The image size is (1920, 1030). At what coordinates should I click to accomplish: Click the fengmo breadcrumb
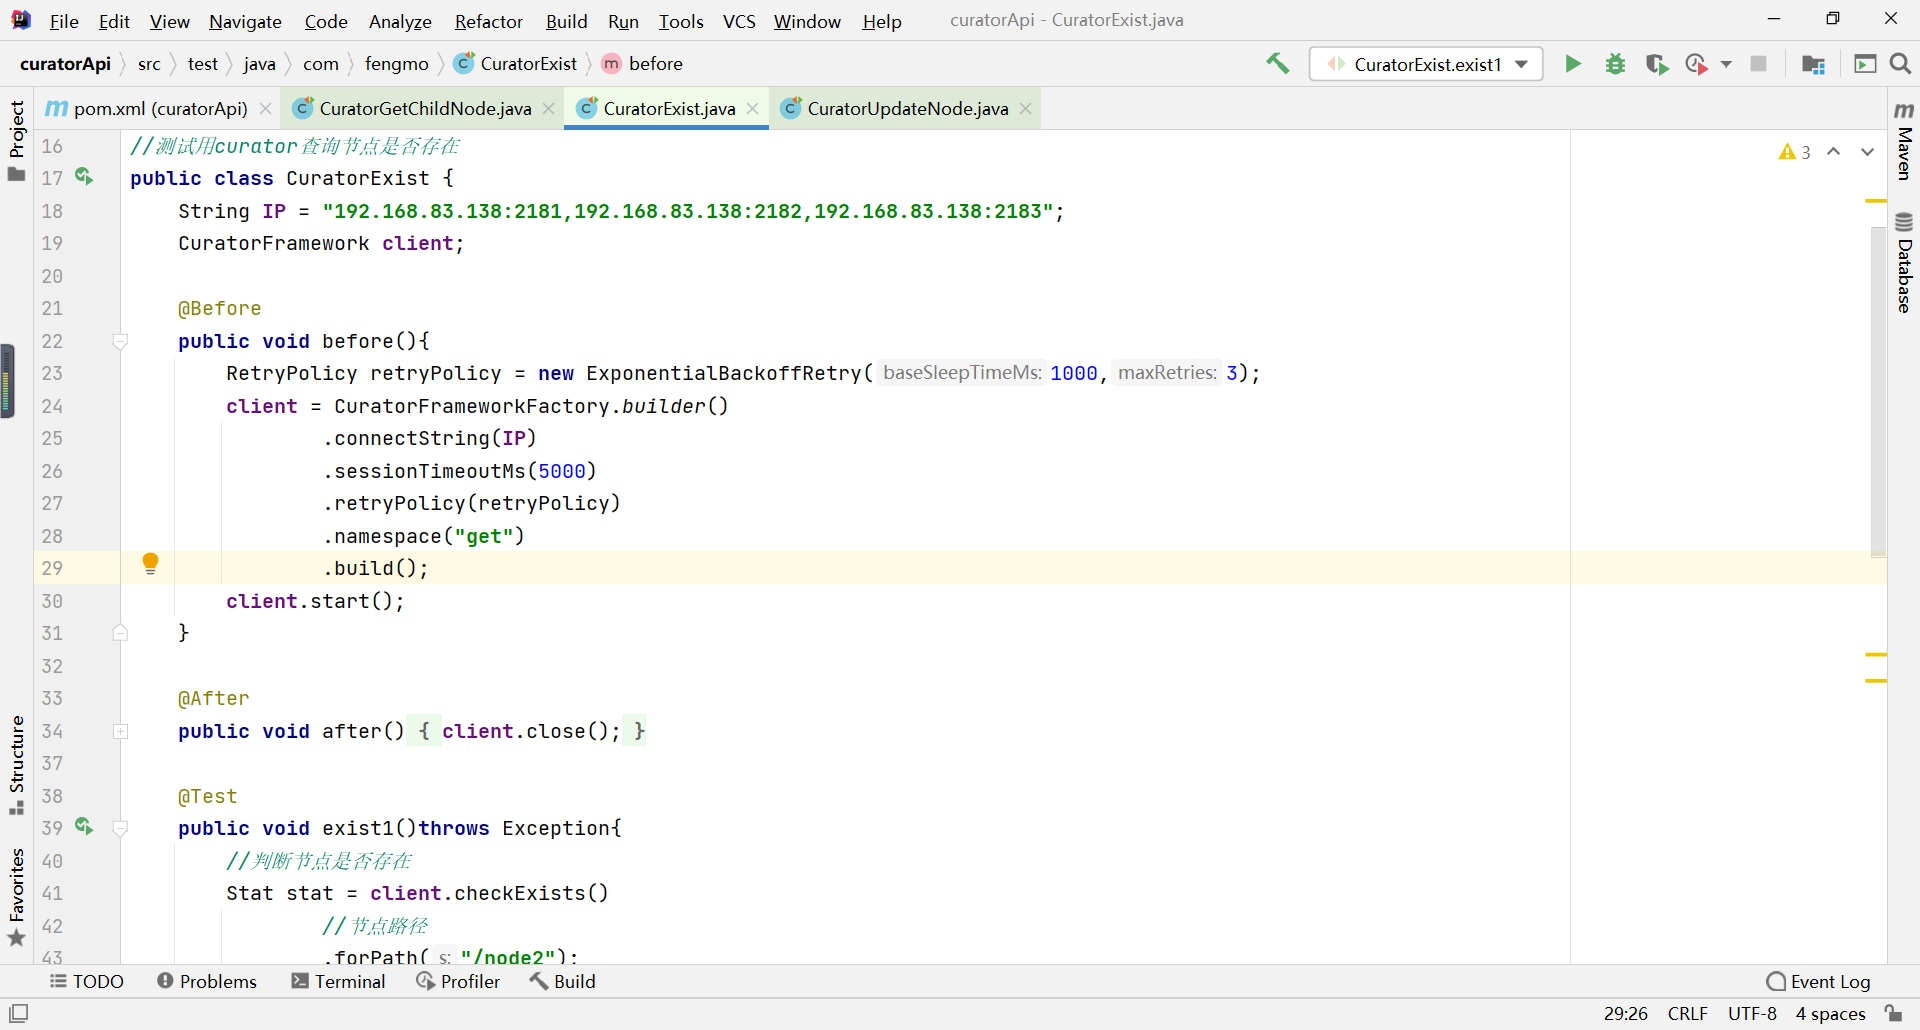click(396, 64)
